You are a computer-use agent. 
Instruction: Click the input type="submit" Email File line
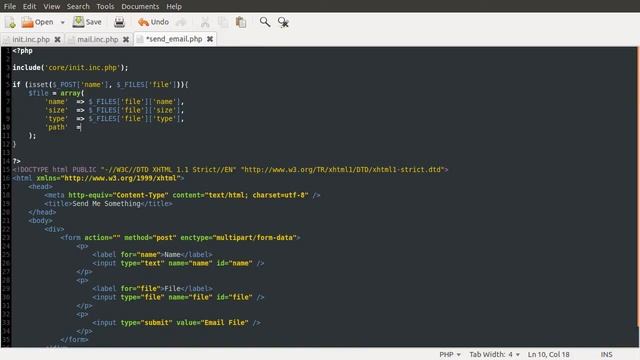[x=176, y=322]
